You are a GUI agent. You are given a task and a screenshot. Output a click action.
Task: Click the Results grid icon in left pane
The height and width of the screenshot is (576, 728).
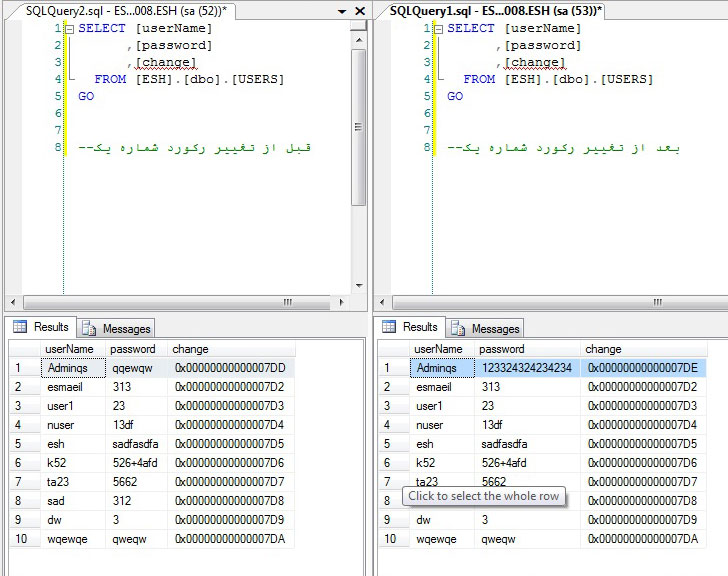click(20, 327)
